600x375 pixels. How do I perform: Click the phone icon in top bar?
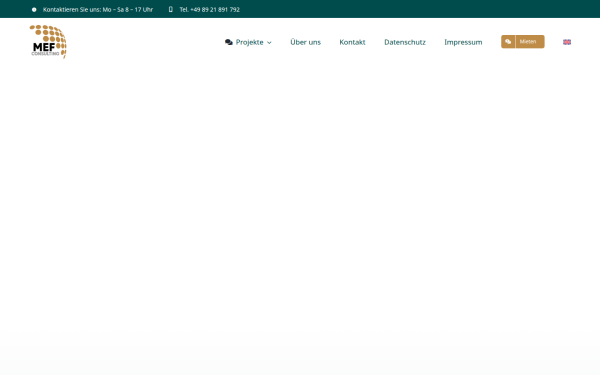tap(171, 9)
